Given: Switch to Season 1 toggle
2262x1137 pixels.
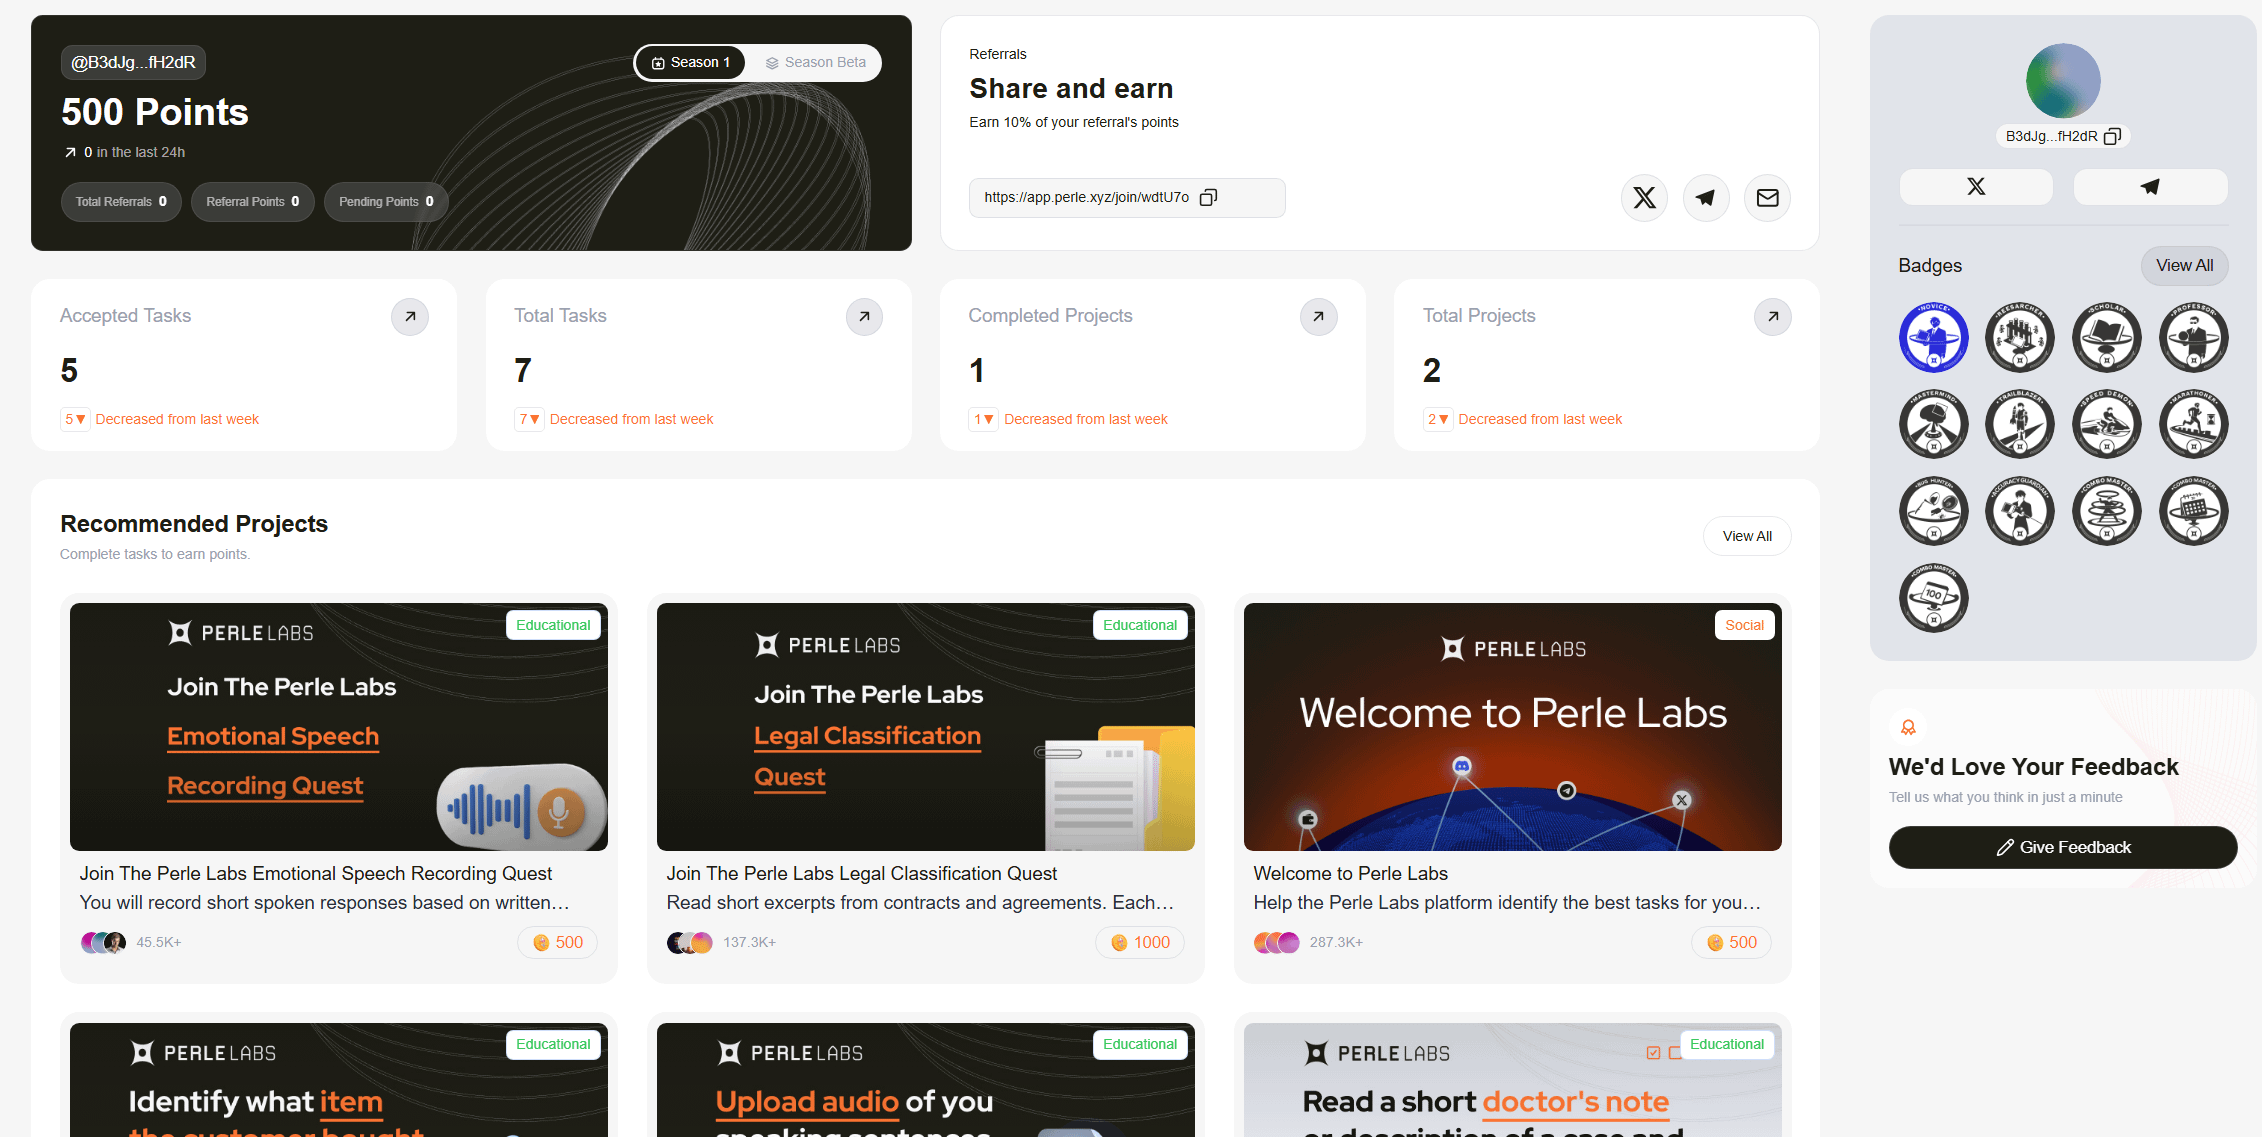Looking at the screenshot, I should [690, 63].
